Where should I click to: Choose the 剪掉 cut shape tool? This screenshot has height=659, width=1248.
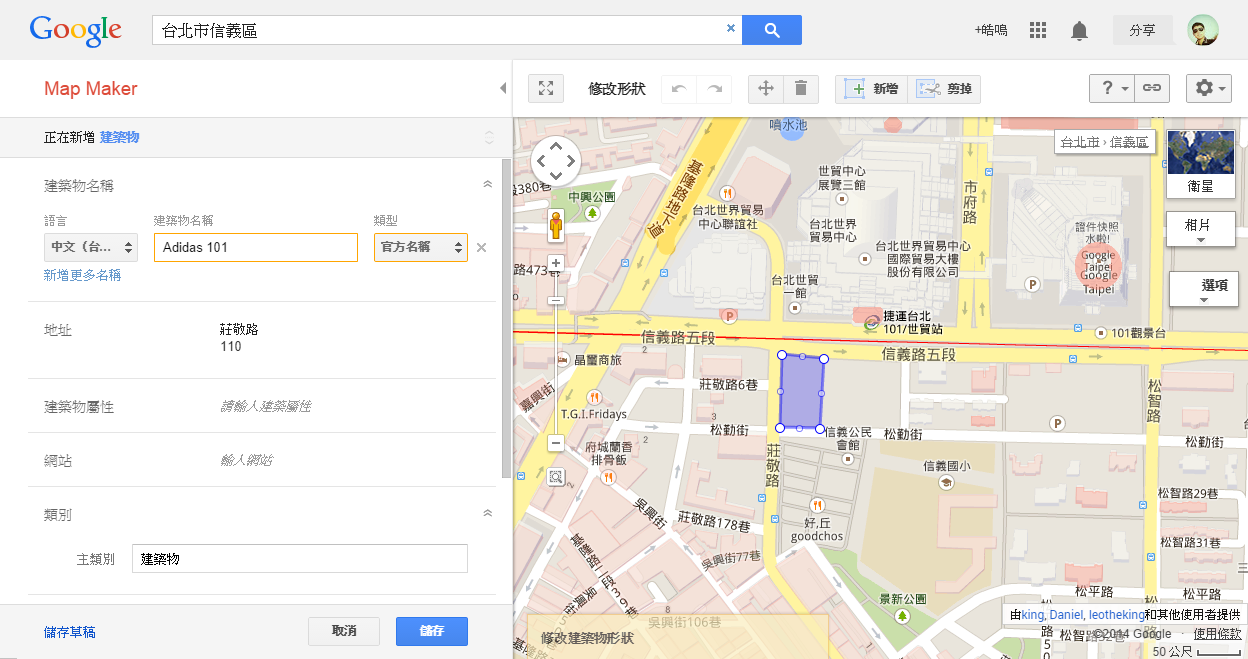coord(944,89)
